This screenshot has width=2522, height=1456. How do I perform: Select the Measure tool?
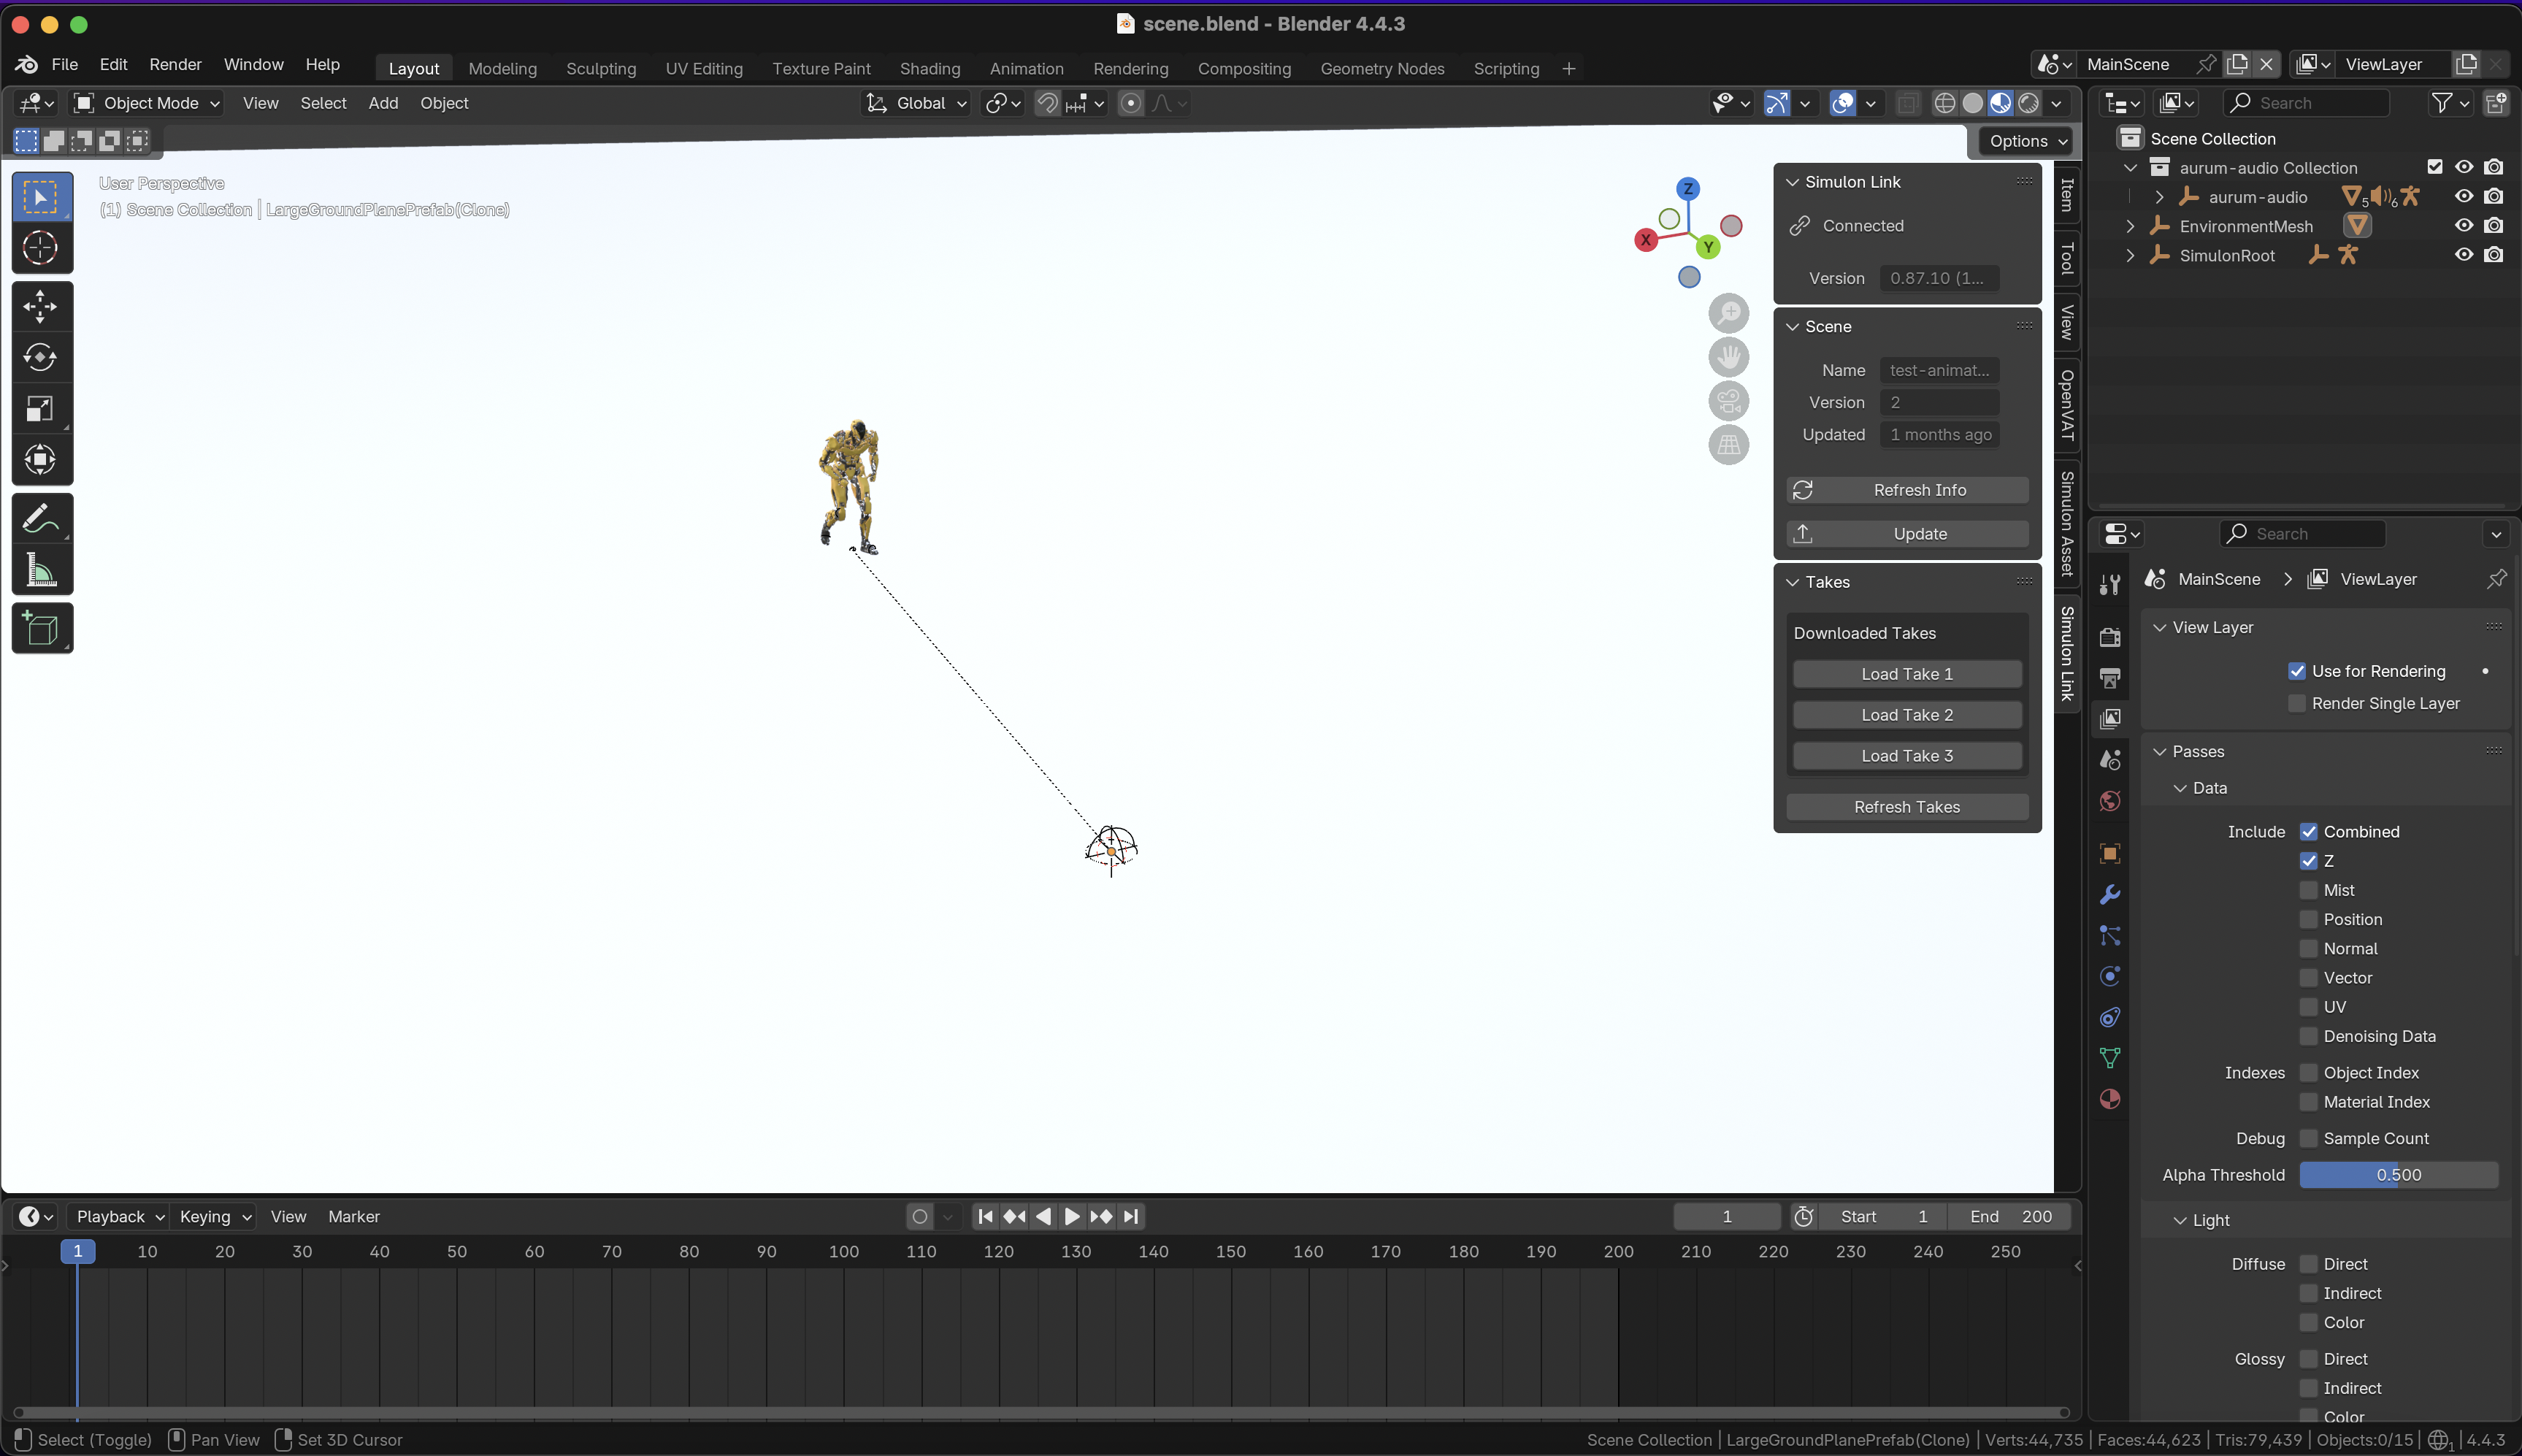(x=41, y=570)
